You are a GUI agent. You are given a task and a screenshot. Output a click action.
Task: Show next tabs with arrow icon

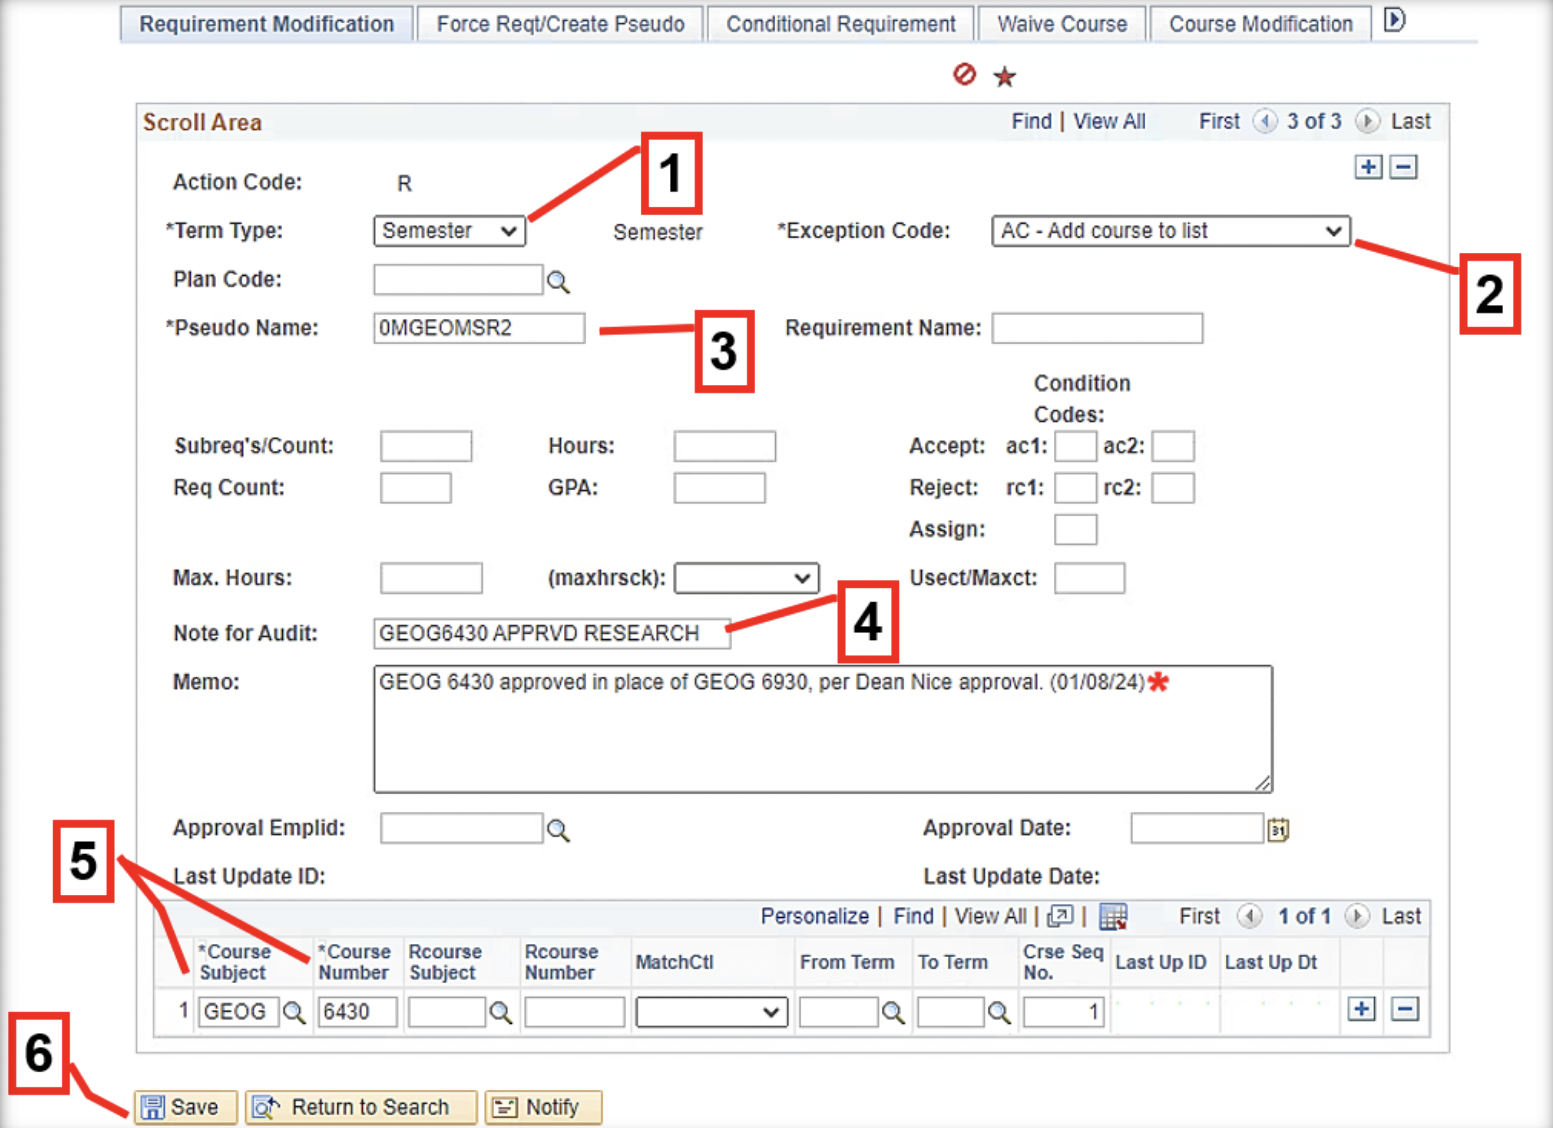tap(1394, 20)
